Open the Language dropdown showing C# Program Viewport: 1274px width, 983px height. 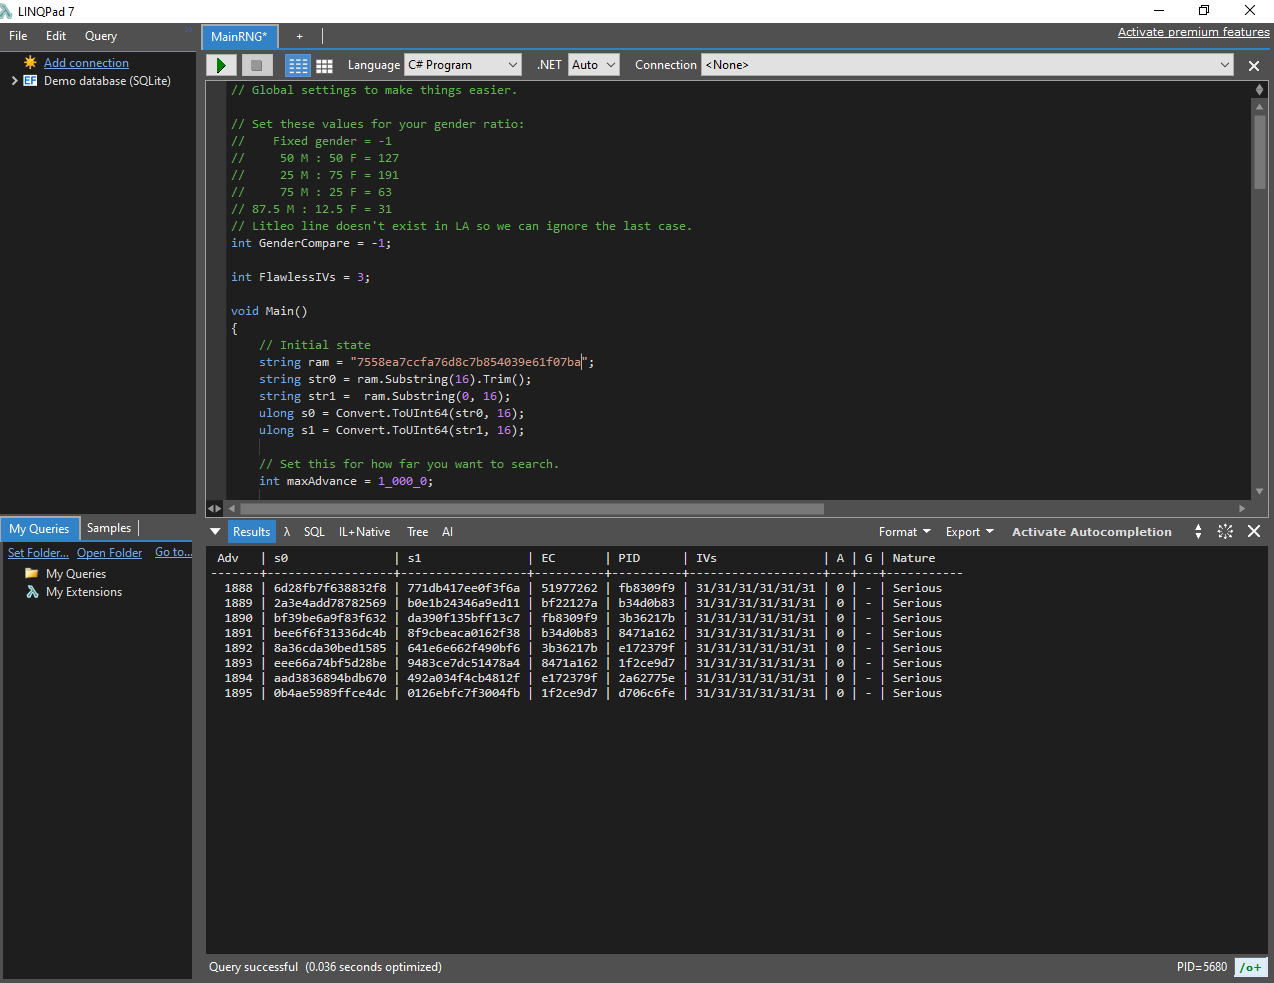click(x=463, y=65)
